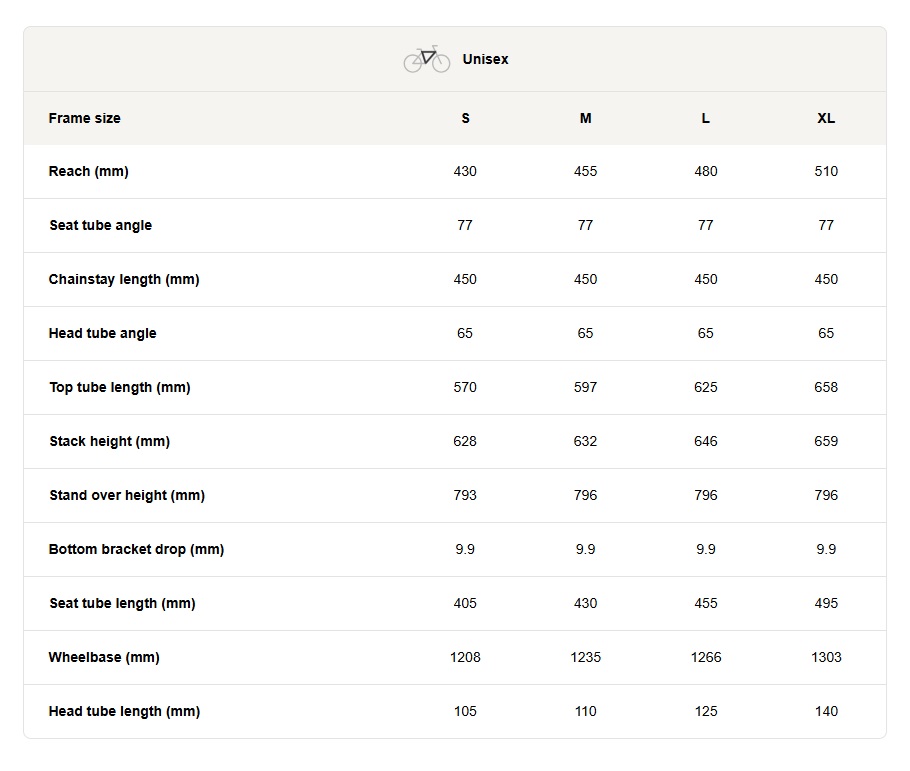Screen dimensions: 910x771
Task: Click the XL frame size column header
Action: [826, 118]
